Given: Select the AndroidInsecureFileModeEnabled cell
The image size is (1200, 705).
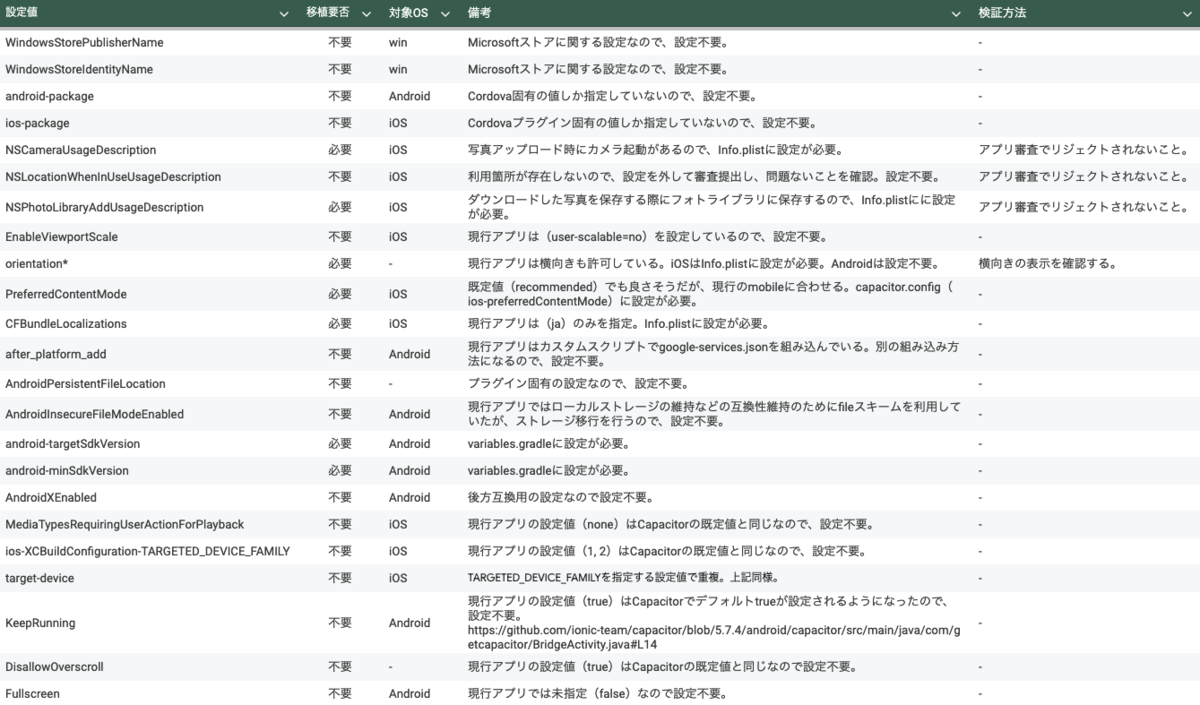Looking at the screenshot, I should point(95,414).
